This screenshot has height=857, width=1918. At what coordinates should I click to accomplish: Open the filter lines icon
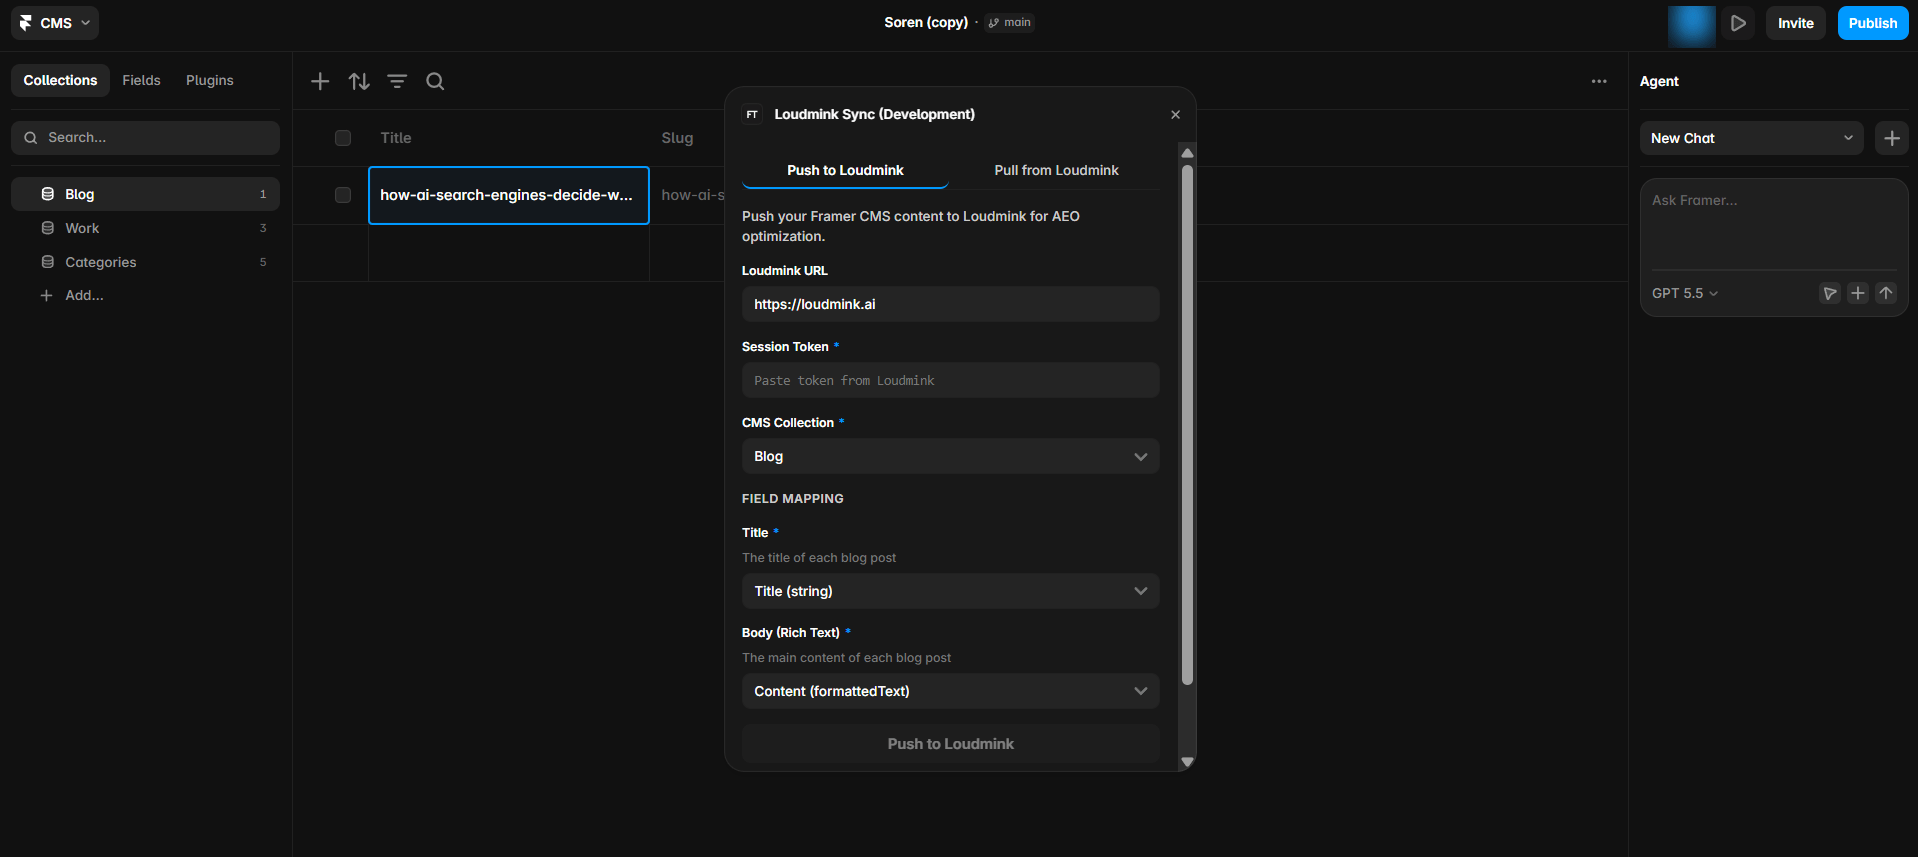point(397,81)
